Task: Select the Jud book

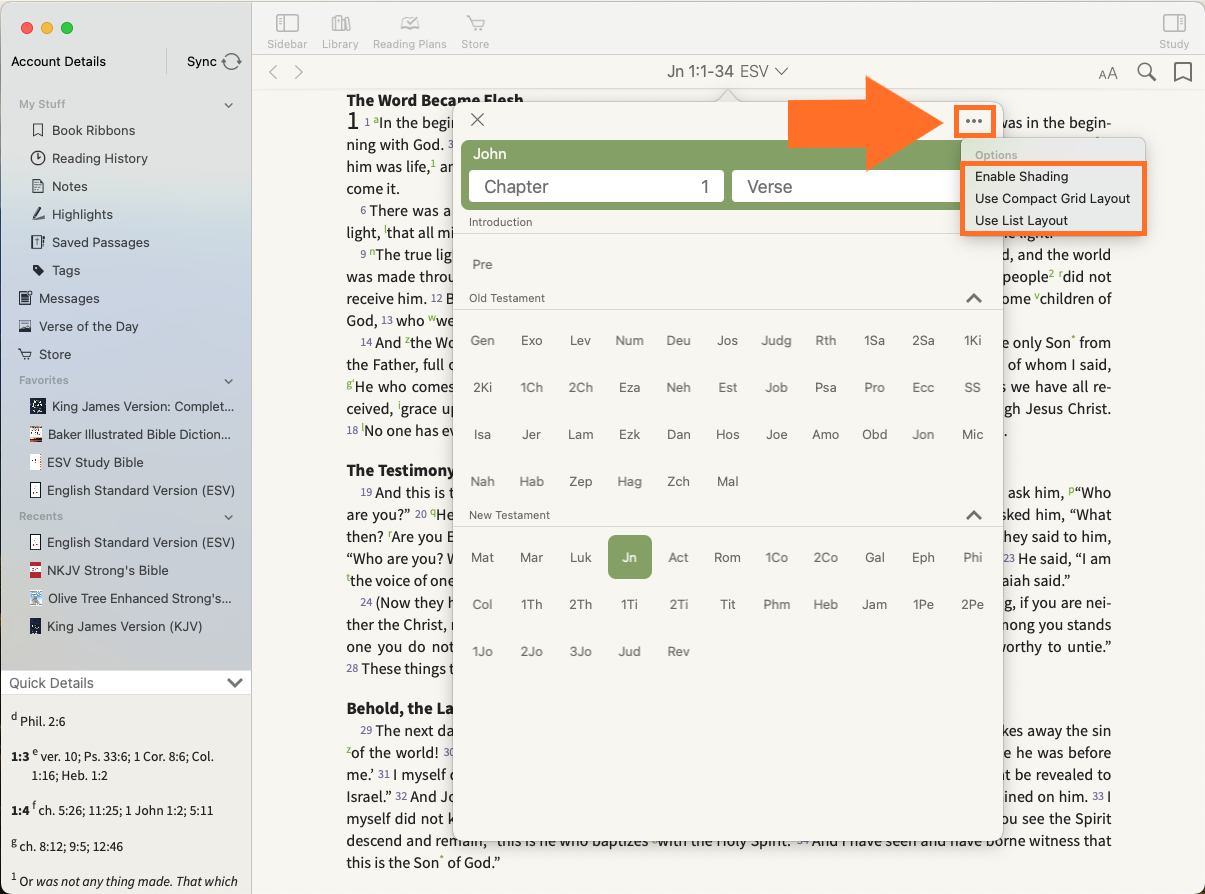Action: click(x=630, y=651)
